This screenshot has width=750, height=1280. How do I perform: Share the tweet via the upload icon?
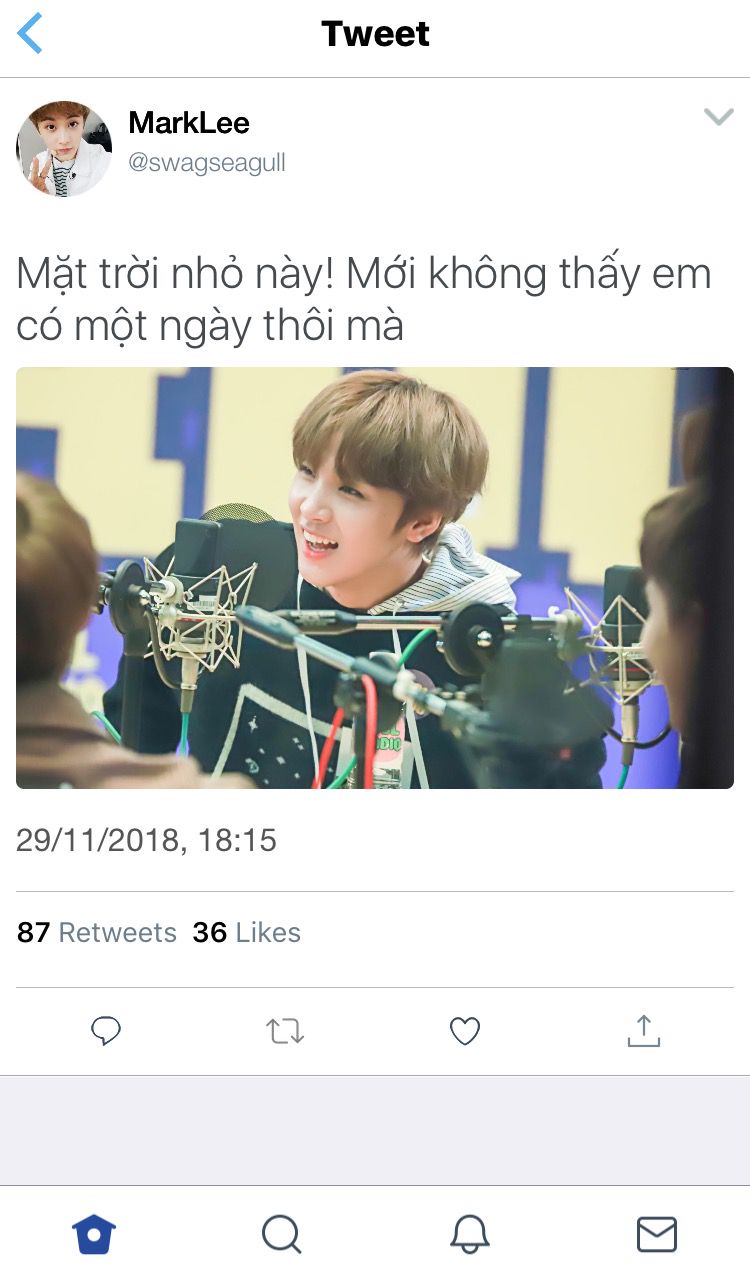tap(644, 1031)
